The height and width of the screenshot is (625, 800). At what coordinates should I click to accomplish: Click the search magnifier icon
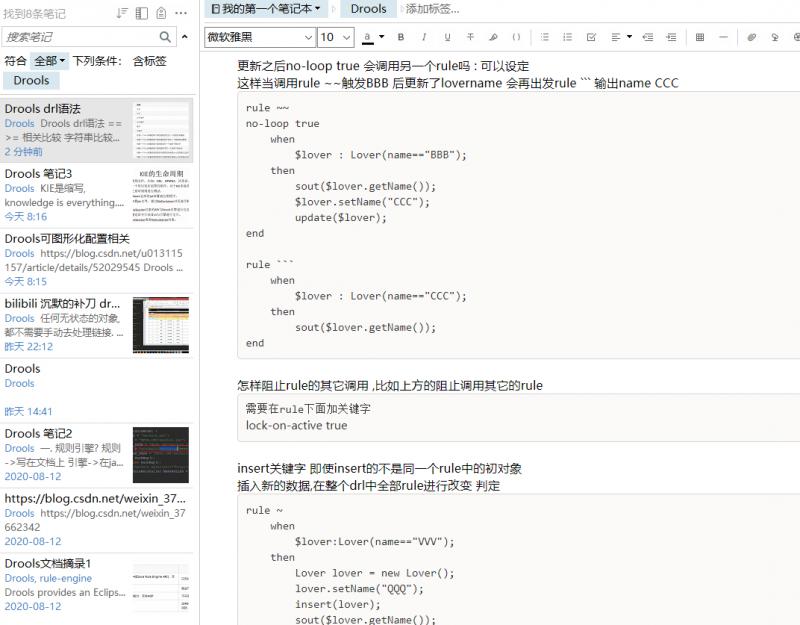[165, 37]
